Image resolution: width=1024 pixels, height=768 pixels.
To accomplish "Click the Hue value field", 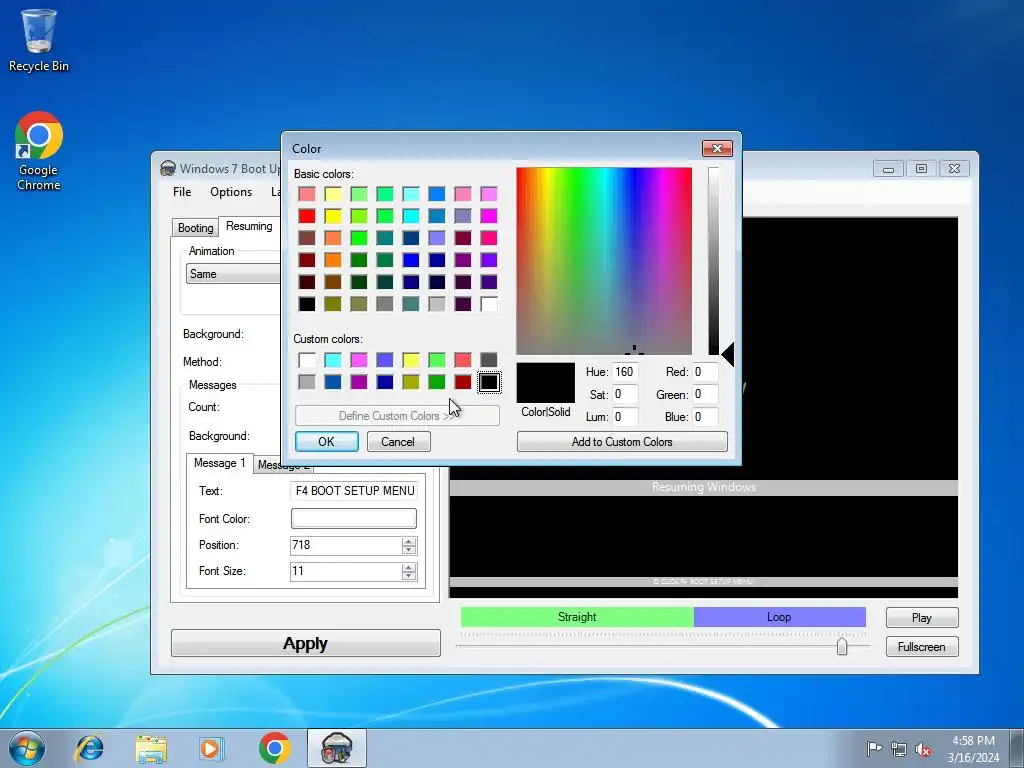I will (625, 372).
